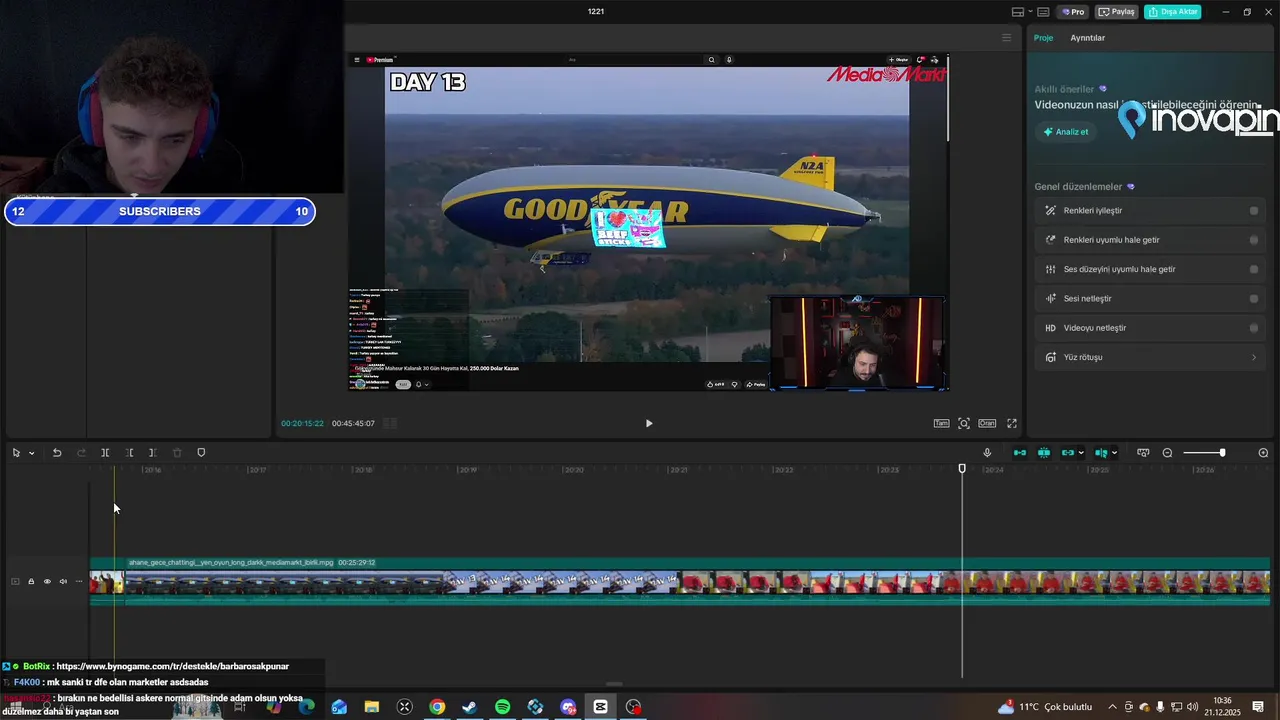Click the Paylaş share button
This screenshot has width=1280, height=720.
(x=1117, y=12)
